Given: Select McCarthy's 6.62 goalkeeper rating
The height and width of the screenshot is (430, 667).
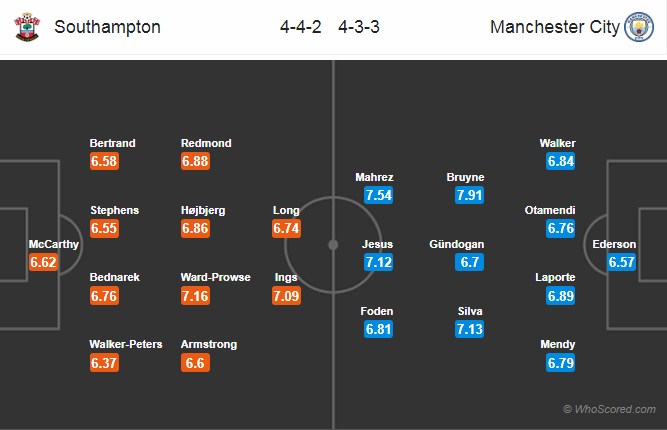Looking at the screenshot, I should tap(43, 262).
